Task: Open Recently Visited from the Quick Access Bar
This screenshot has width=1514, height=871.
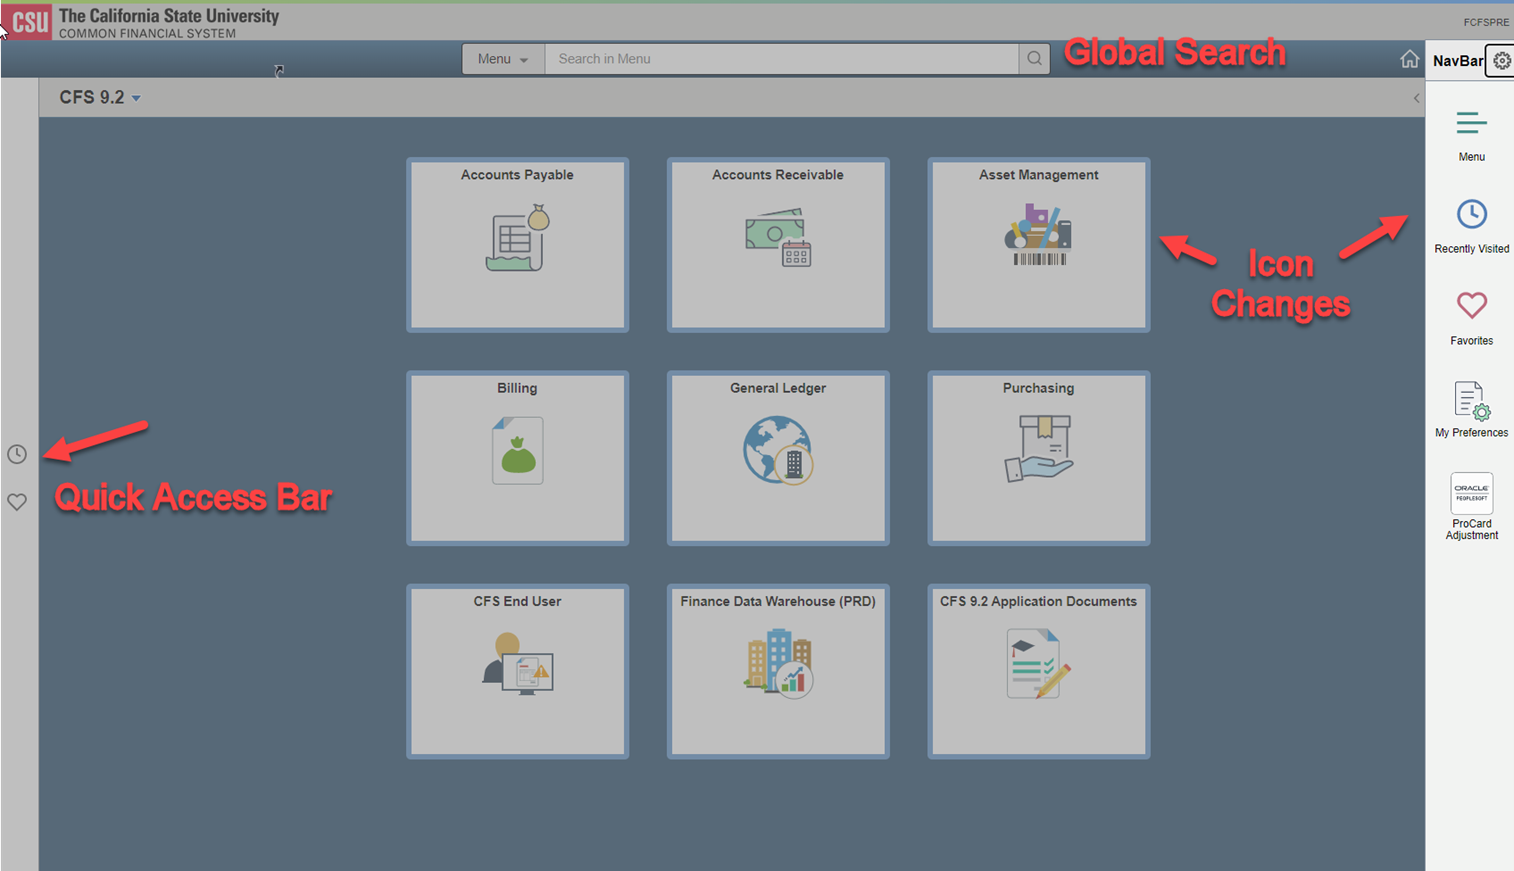Action: tap(17, 454)
